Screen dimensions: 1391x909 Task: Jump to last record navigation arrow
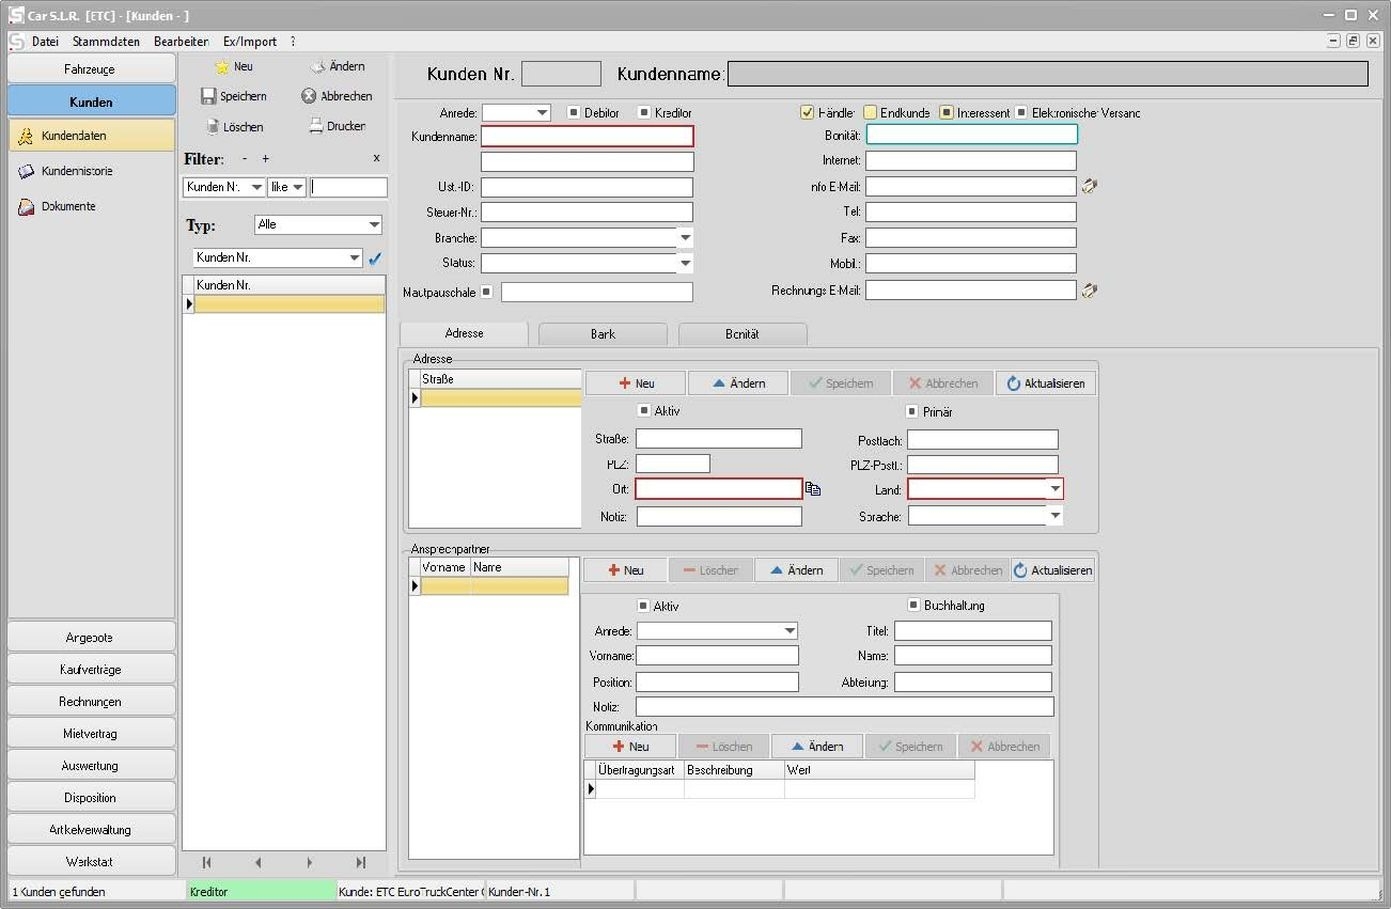(361, 862)
